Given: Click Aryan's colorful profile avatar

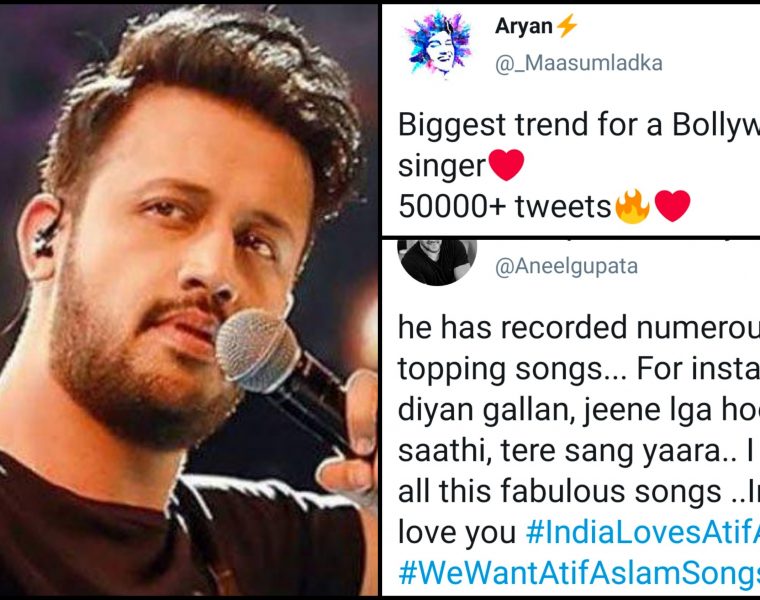Looking at the screenshot, I should 439,44.
